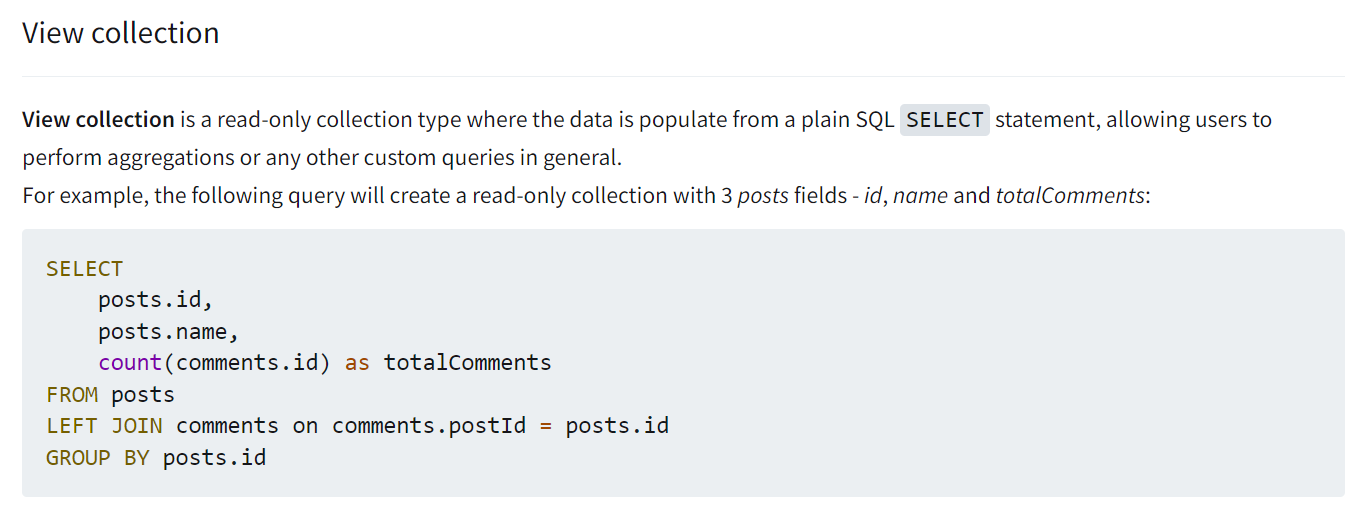The image size is (1365, 517).
Task: Click the italic "name" word in description
Action: (920, 195)
